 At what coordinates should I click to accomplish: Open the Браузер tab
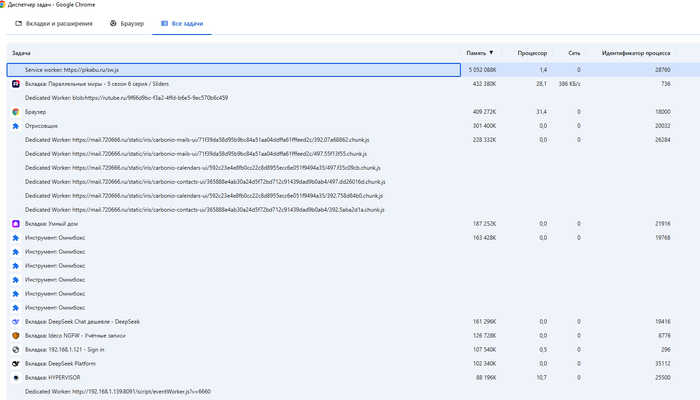pyautogui.click(x=127, y=24)
